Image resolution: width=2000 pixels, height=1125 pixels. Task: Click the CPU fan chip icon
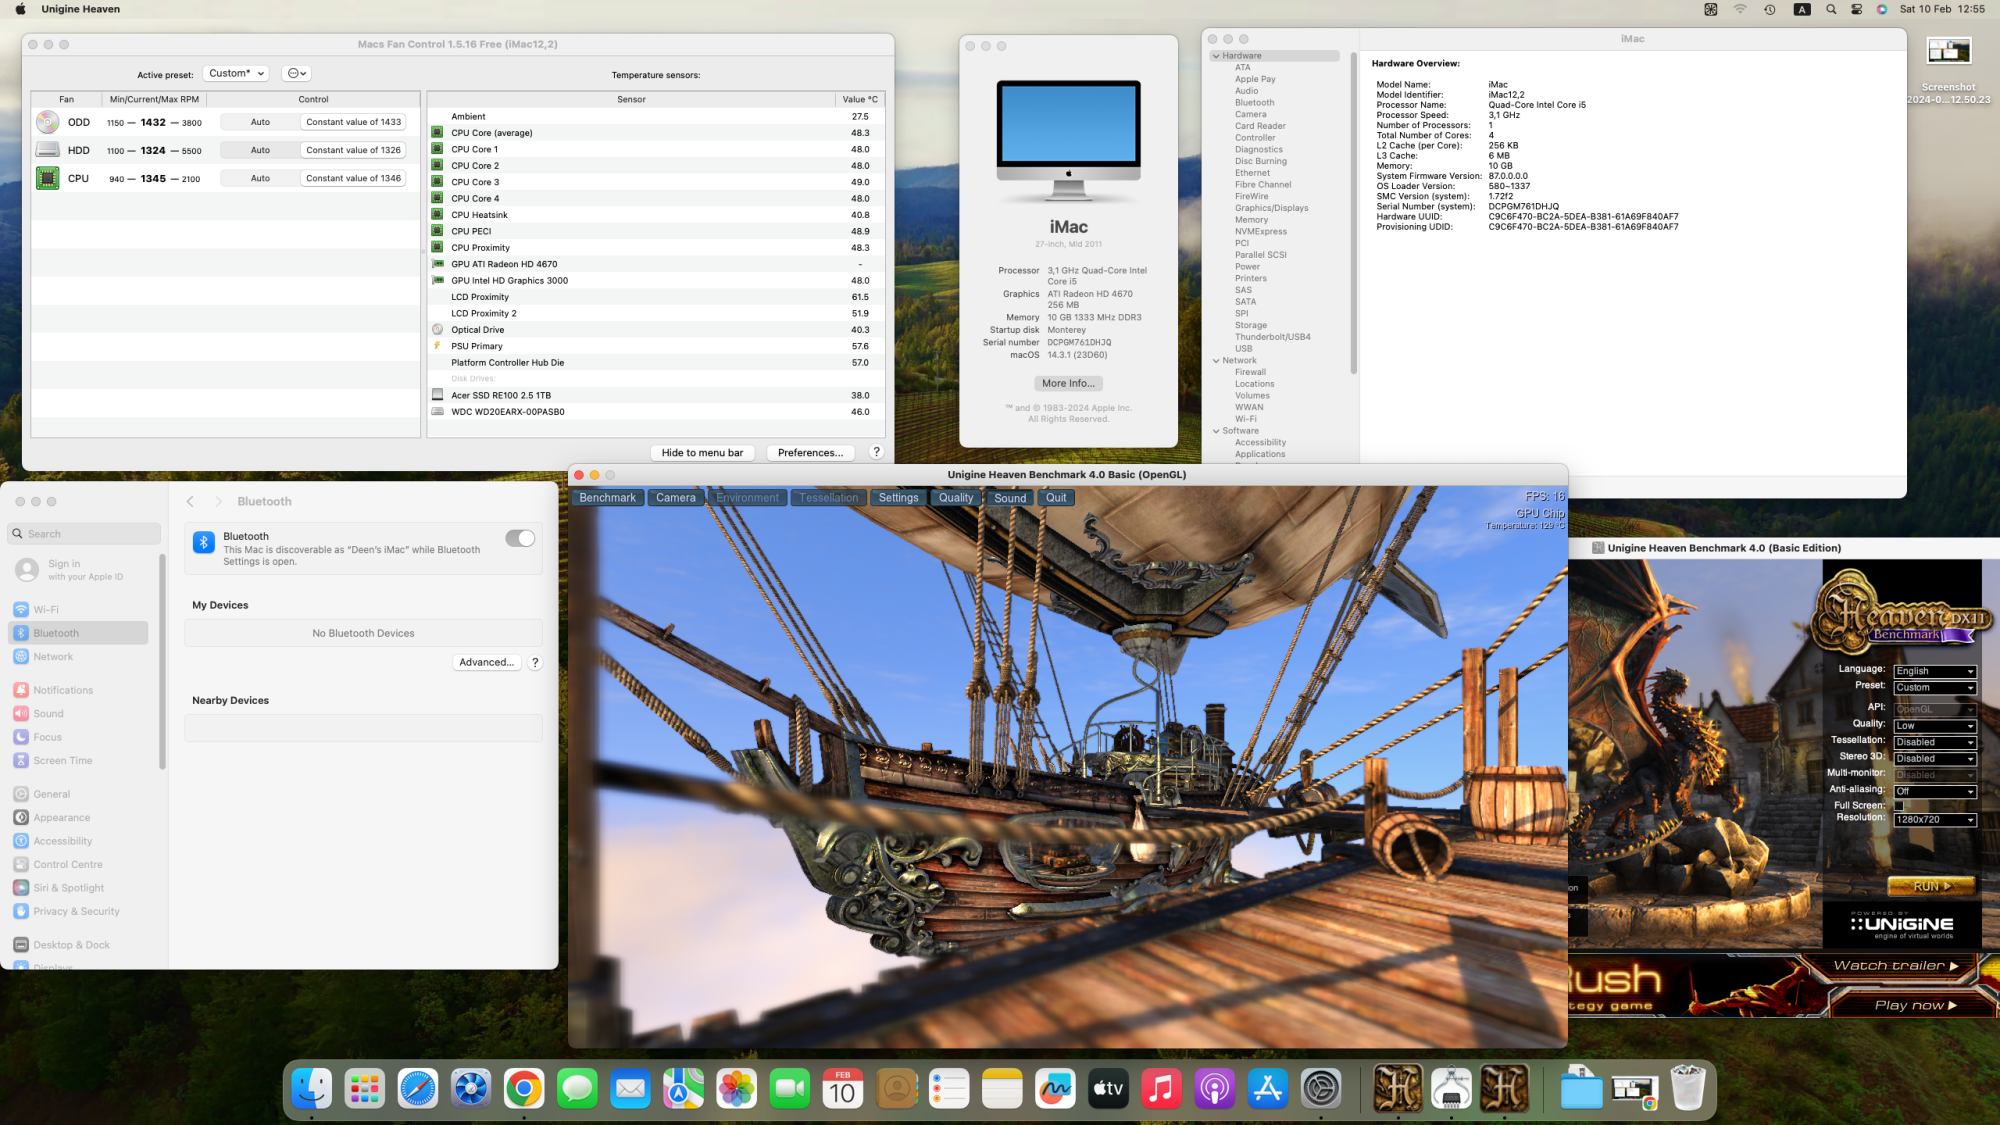(47, 178)
